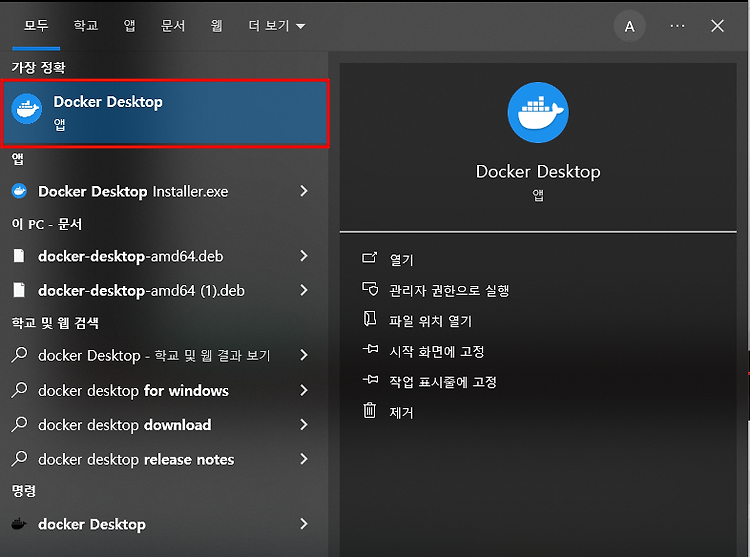The image size is (750, 557).
Task: Click magnifier icon for docker desktop download
Action: 19,425
